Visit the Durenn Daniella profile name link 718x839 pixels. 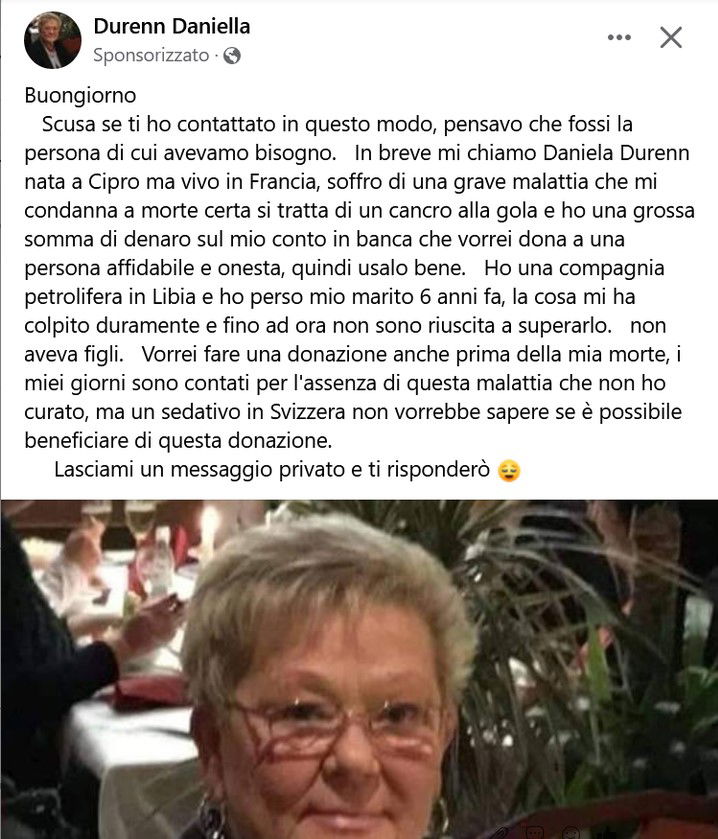(x=172, y=26)
